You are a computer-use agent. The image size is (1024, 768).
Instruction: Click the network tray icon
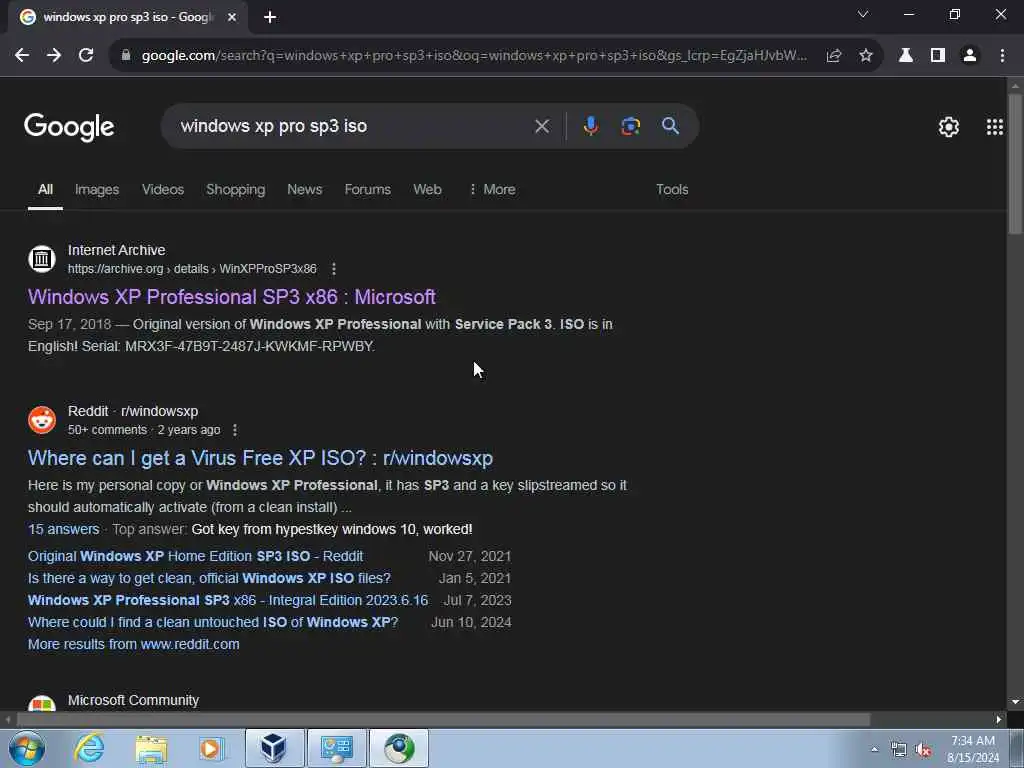coord(899,750)
